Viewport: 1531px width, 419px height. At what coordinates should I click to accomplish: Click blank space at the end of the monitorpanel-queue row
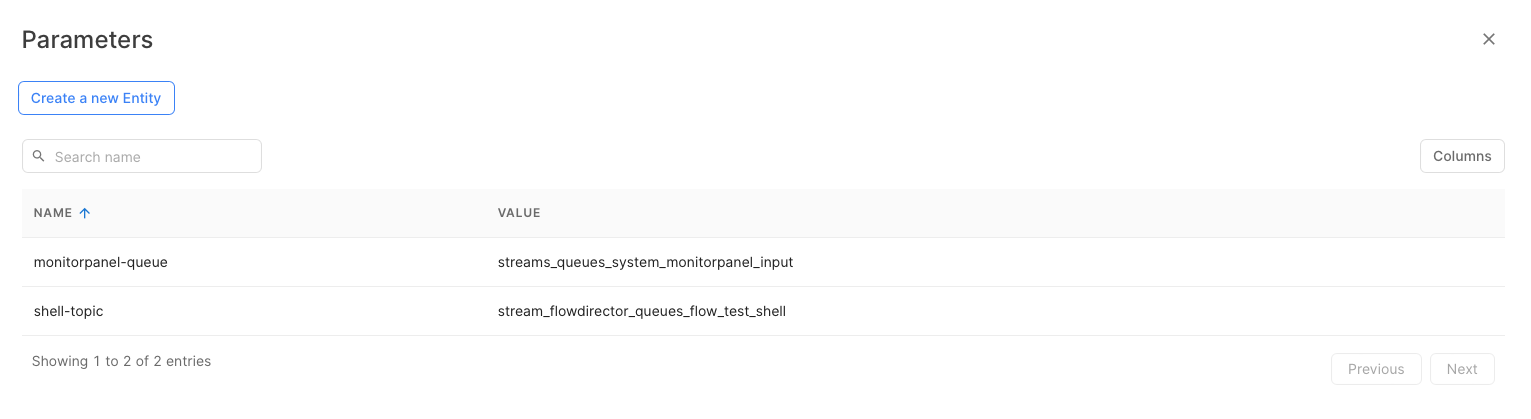[x=1200, y=262]
